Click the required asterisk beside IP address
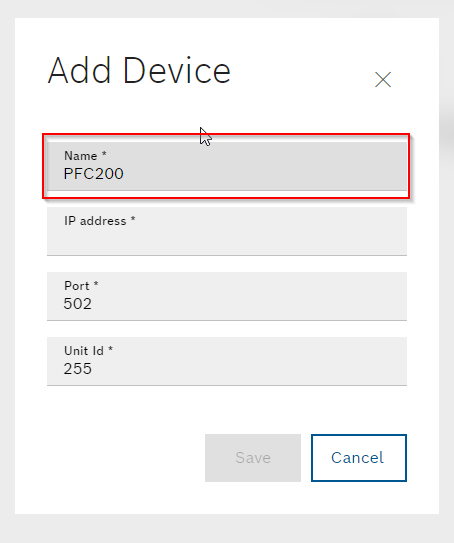Screen dimensions: 454x543 [x=133, y=219]
